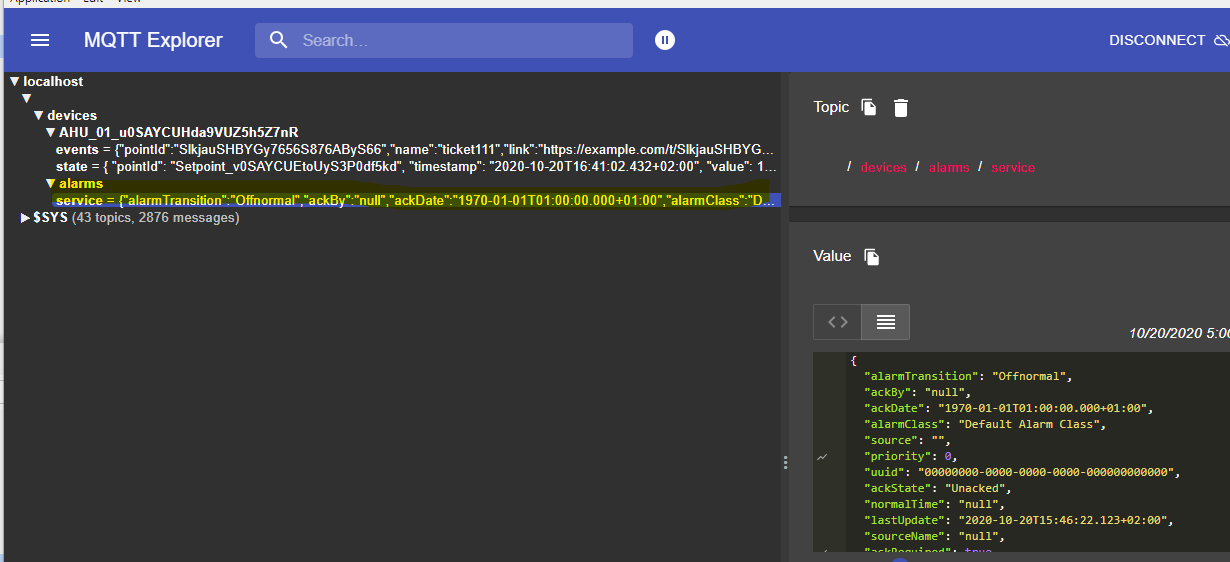Collapse the localhost tree node

[x=15, y=82]
